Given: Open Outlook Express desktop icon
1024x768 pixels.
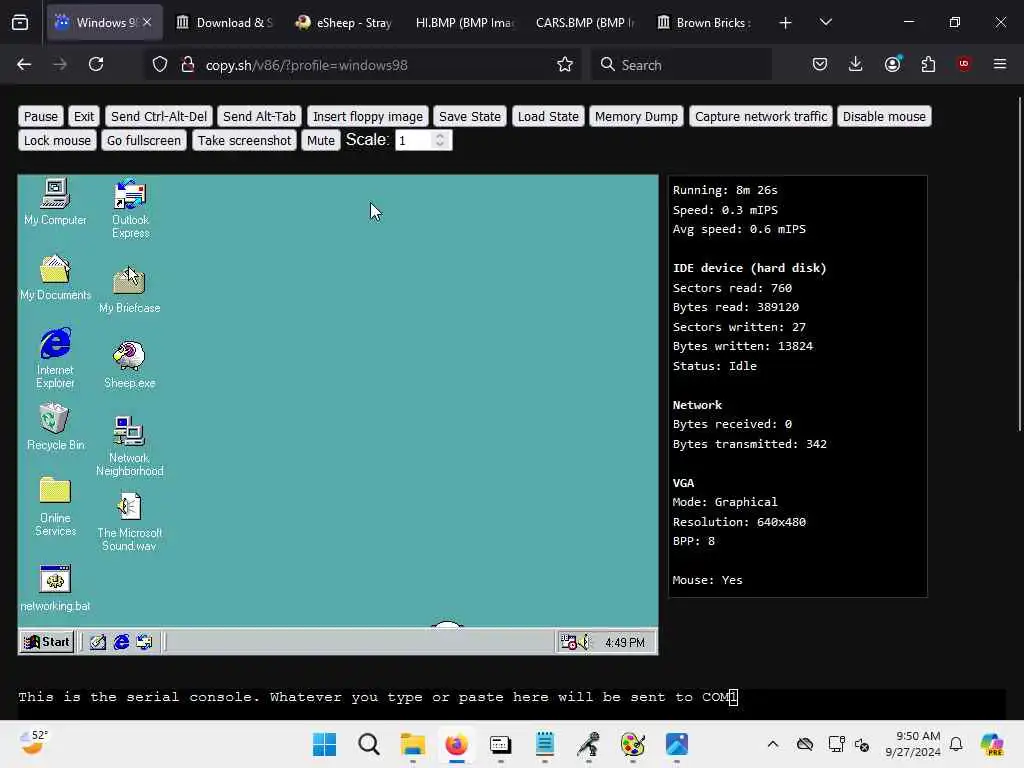Looking at the screenshot, I should [130, 208].
